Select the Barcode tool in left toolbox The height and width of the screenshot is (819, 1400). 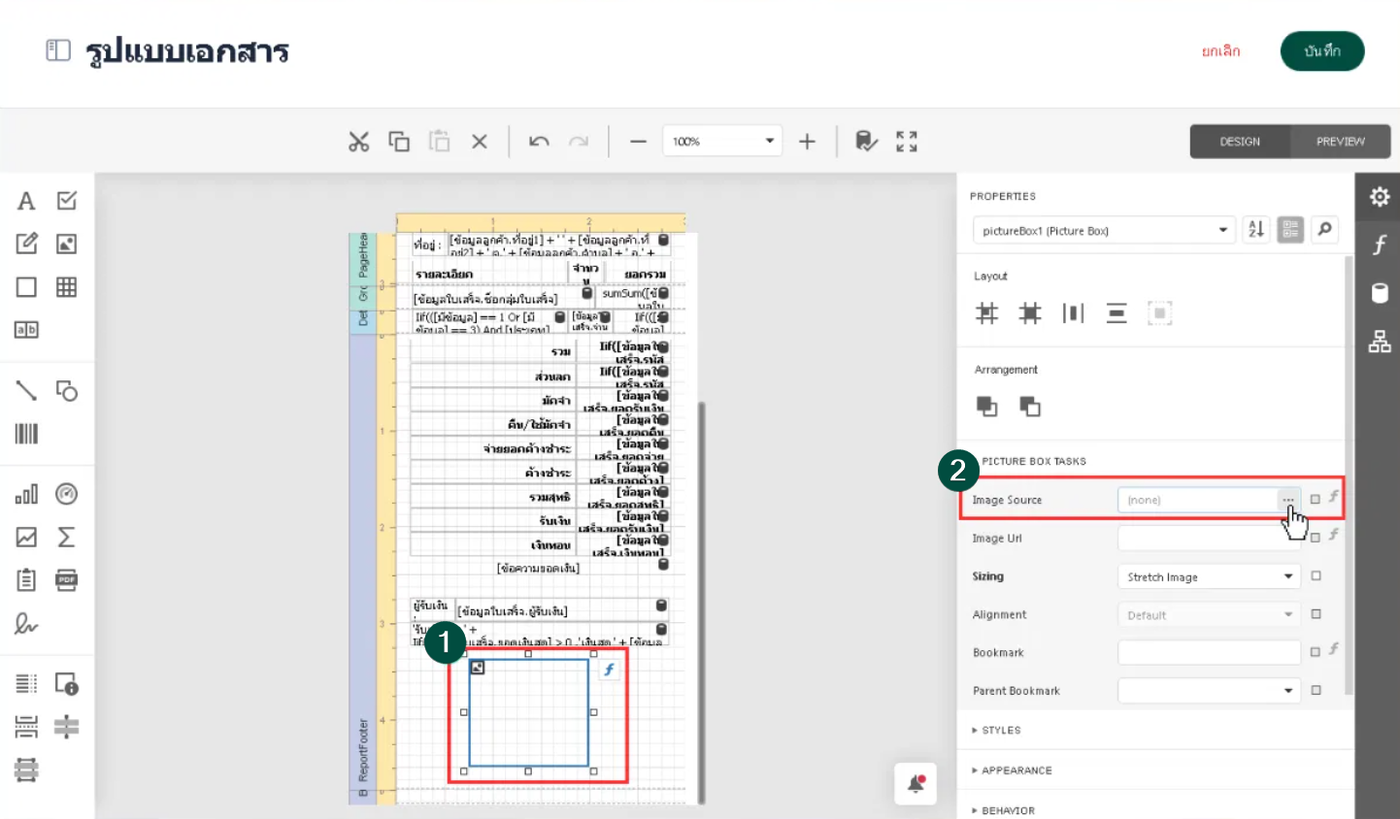click(x=26, y=434)
